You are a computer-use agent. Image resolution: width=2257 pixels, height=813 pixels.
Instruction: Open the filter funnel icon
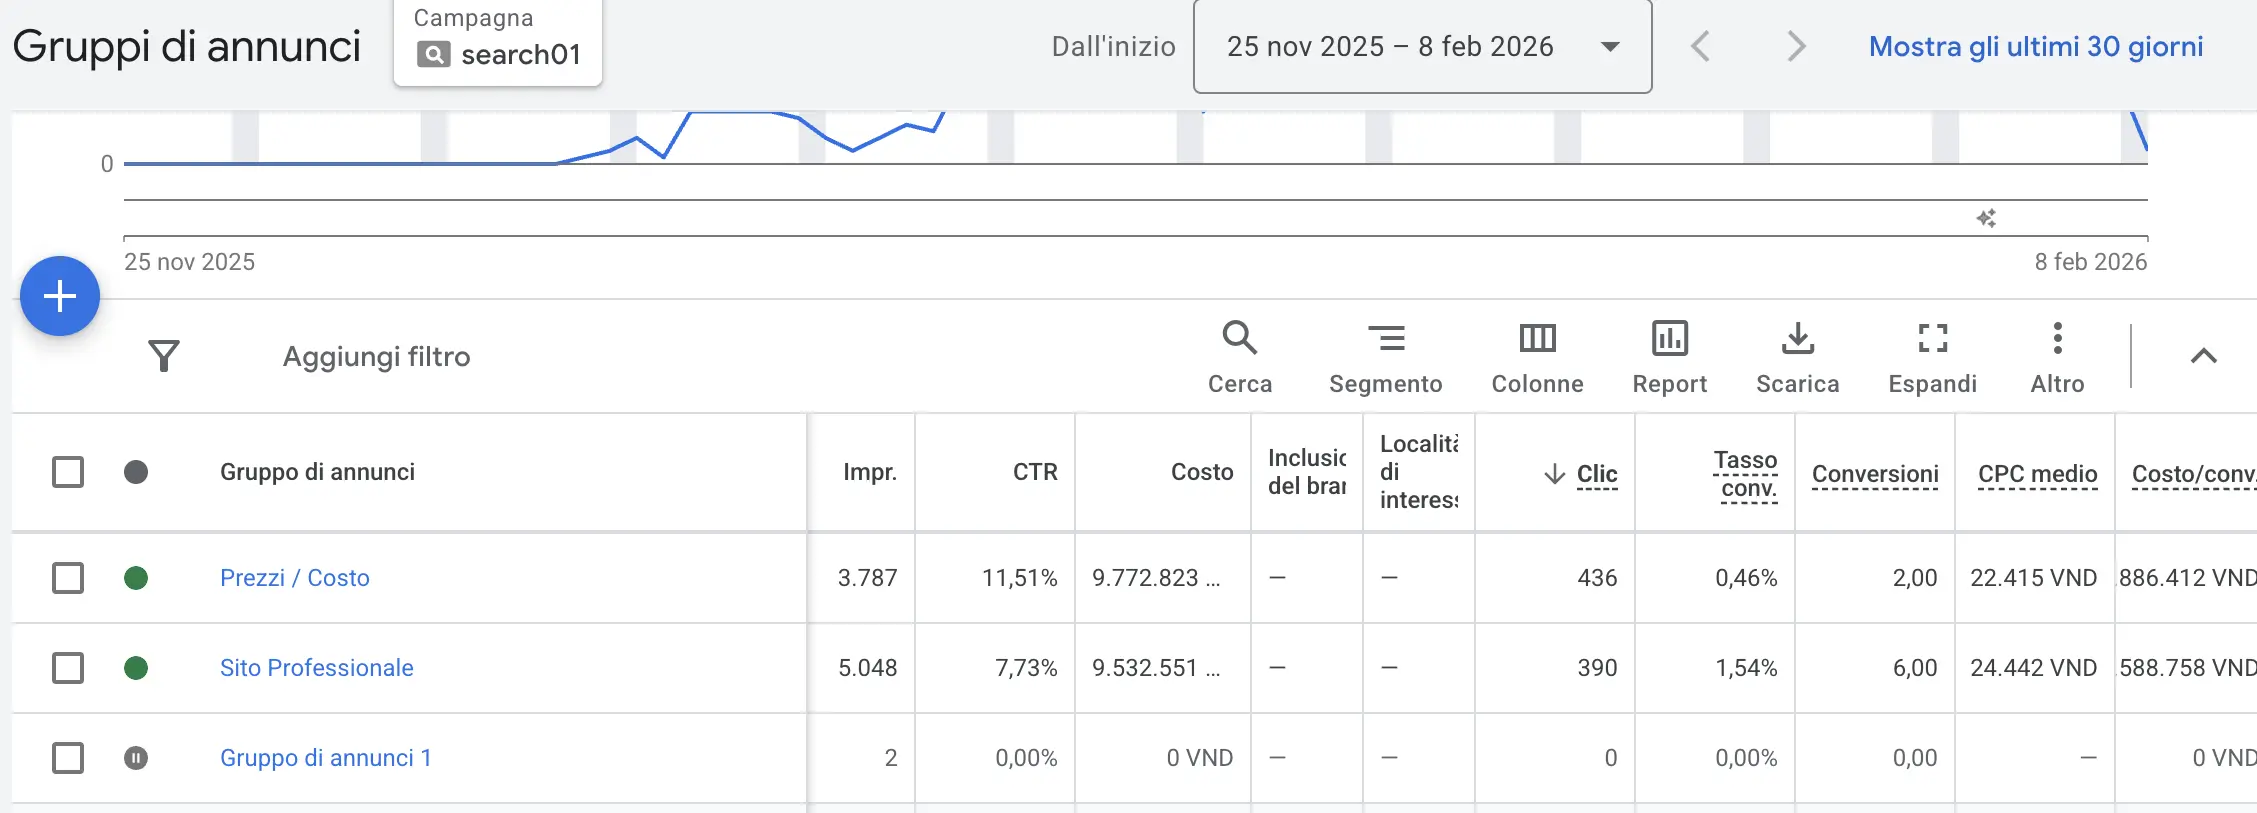point(164,356)
